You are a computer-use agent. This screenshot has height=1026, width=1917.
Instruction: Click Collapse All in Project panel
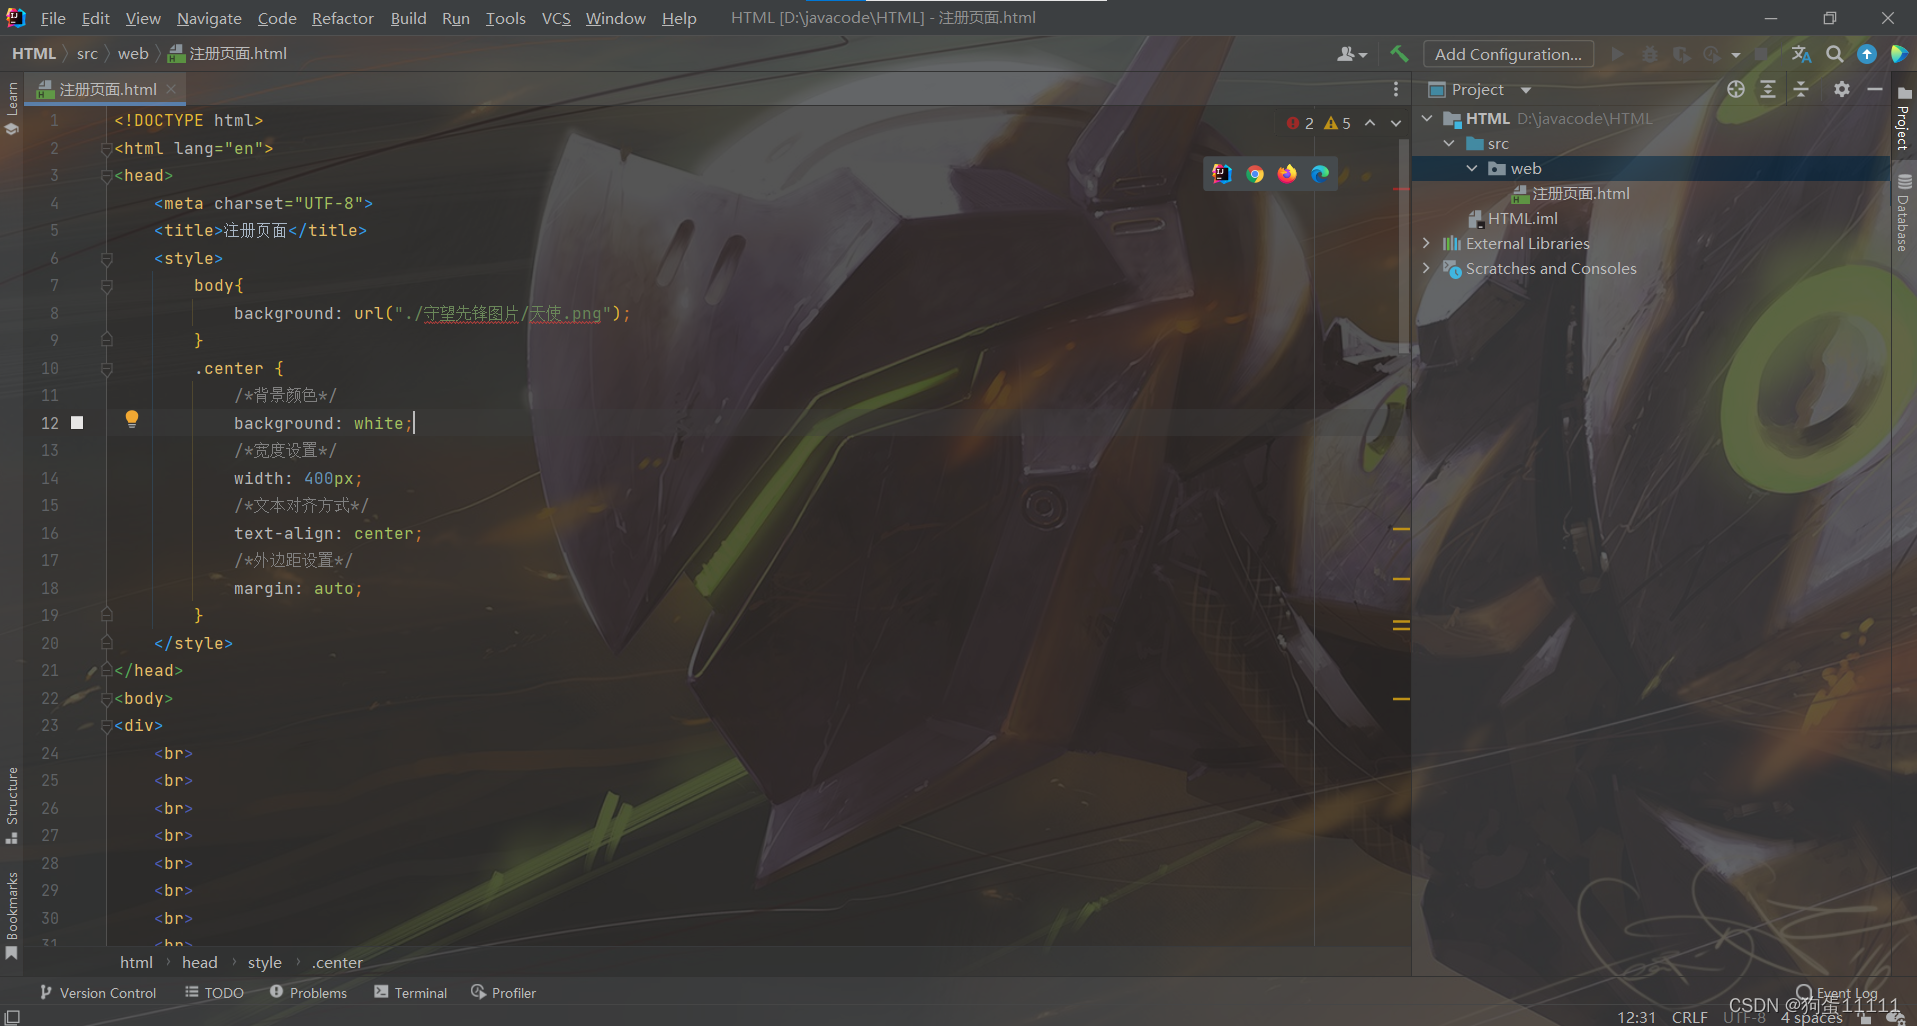(1801, 89)
